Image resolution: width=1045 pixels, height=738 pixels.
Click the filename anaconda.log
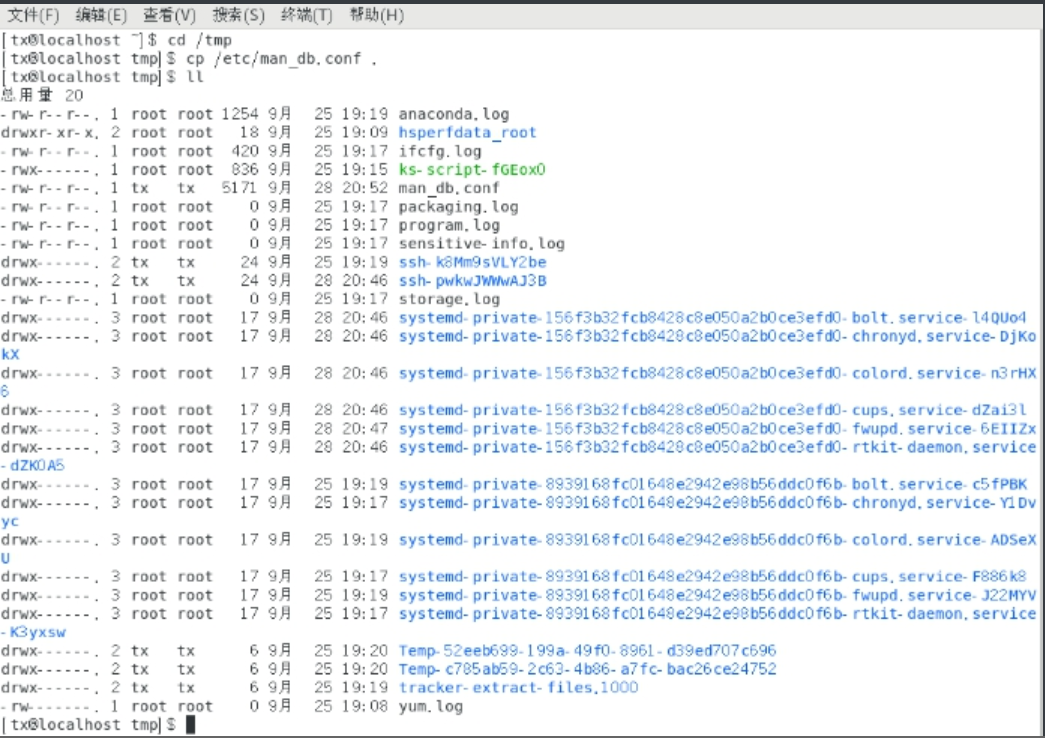coord(454,114)
